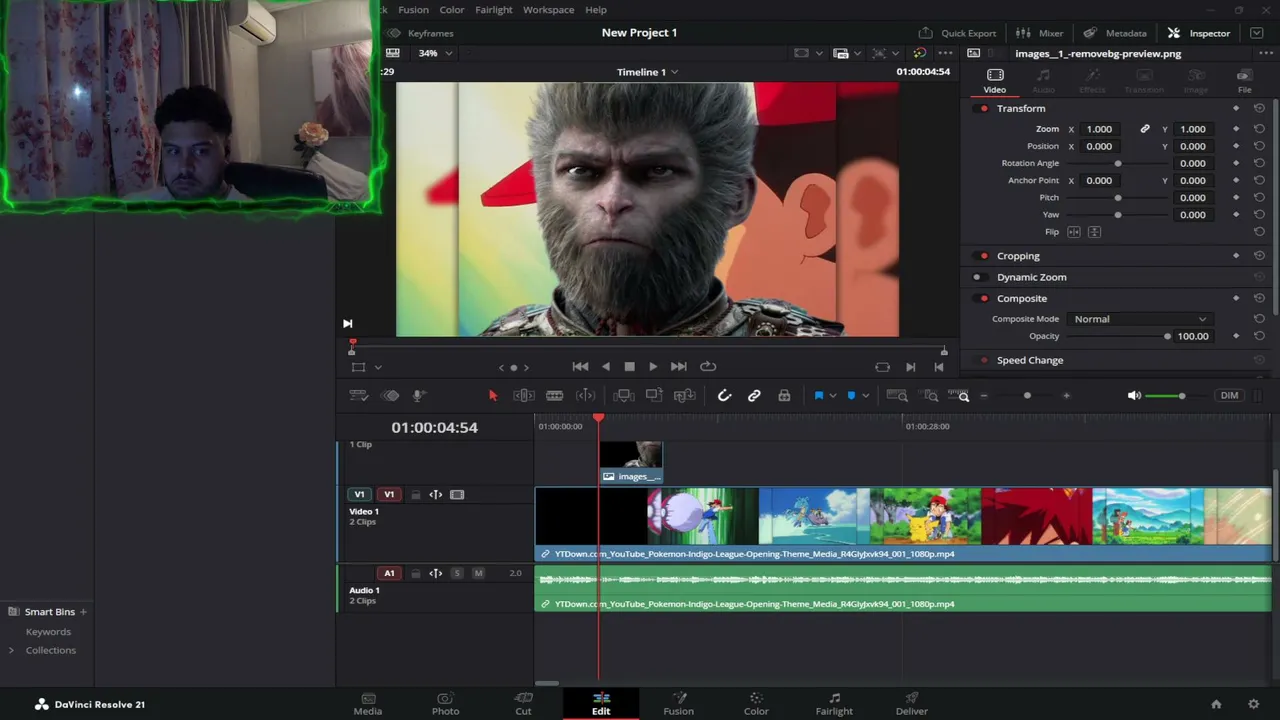Toggle the Inspector panel button
The image size is (1280, 720).
(1198, 33)
